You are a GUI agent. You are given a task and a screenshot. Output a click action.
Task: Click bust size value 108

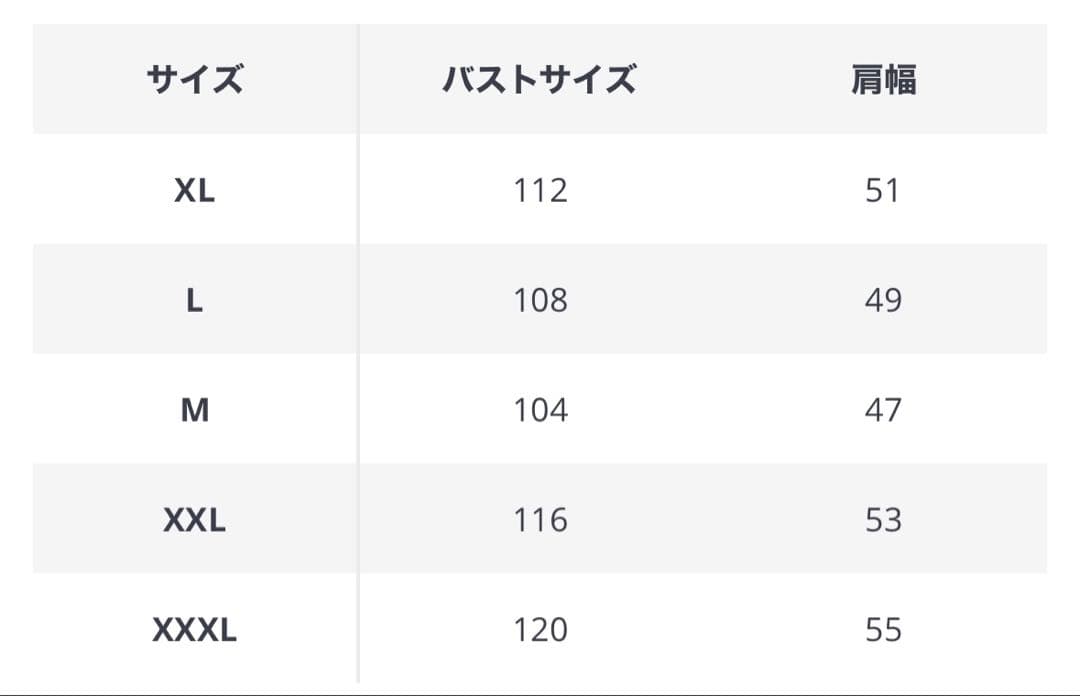point(540,300)
